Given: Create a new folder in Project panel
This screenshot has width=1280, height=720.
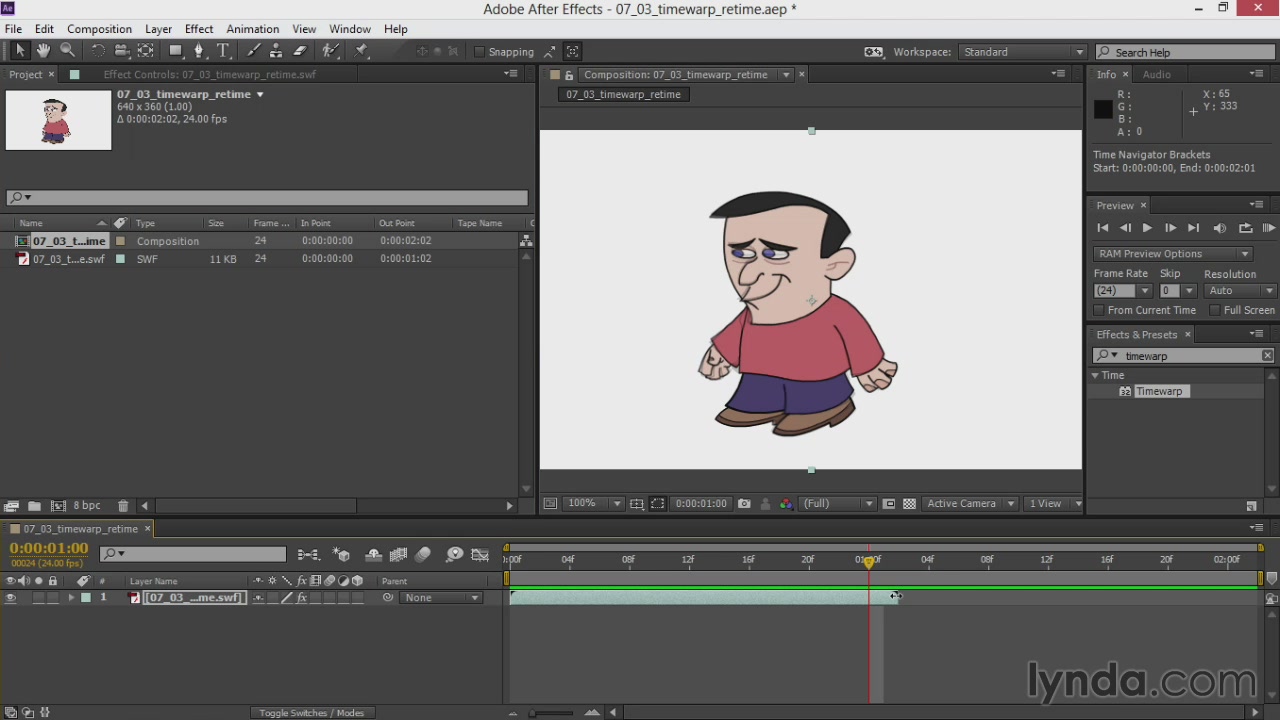Looking at the screenshot, I should click(34, 506).
